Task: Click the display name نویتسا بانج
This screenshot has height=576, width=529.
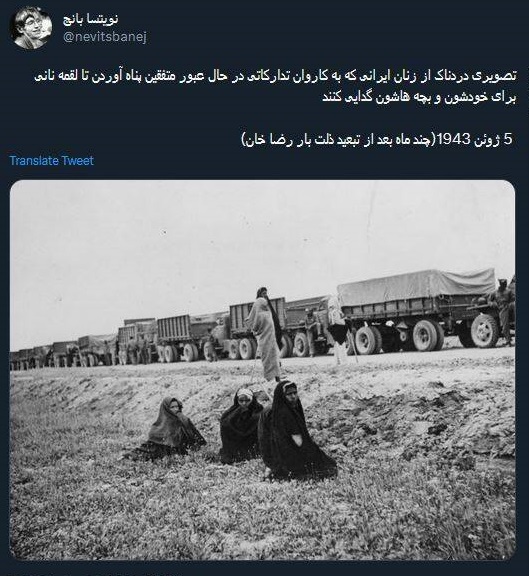Action: (91, 19)
